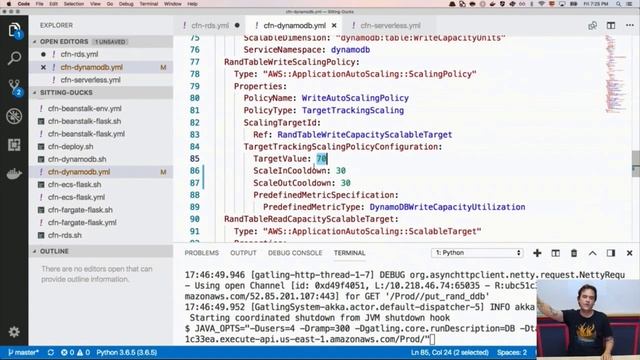Open the Debug Console panel tab
Screen dimensions: 640x360
coord(295,253)
